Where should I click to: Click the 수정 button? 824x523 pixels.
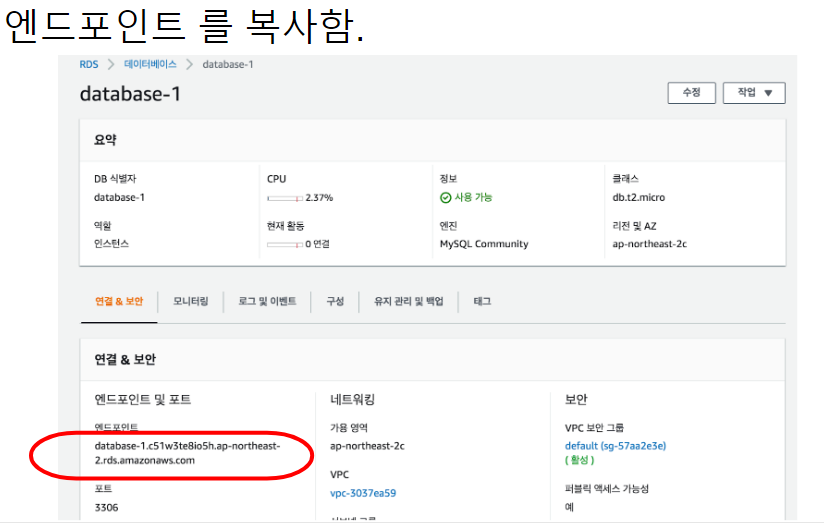(692, 93)
